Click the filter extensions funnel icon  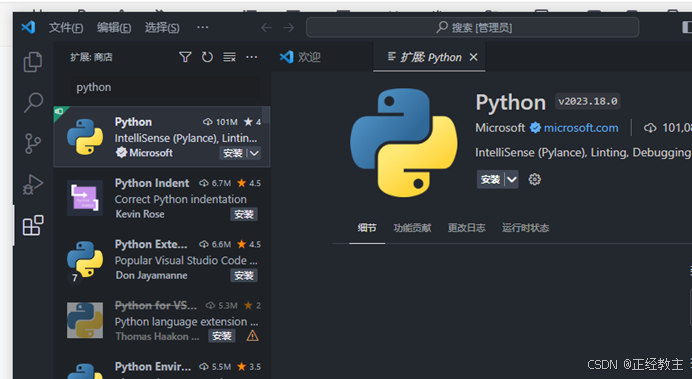pos(185,57)
